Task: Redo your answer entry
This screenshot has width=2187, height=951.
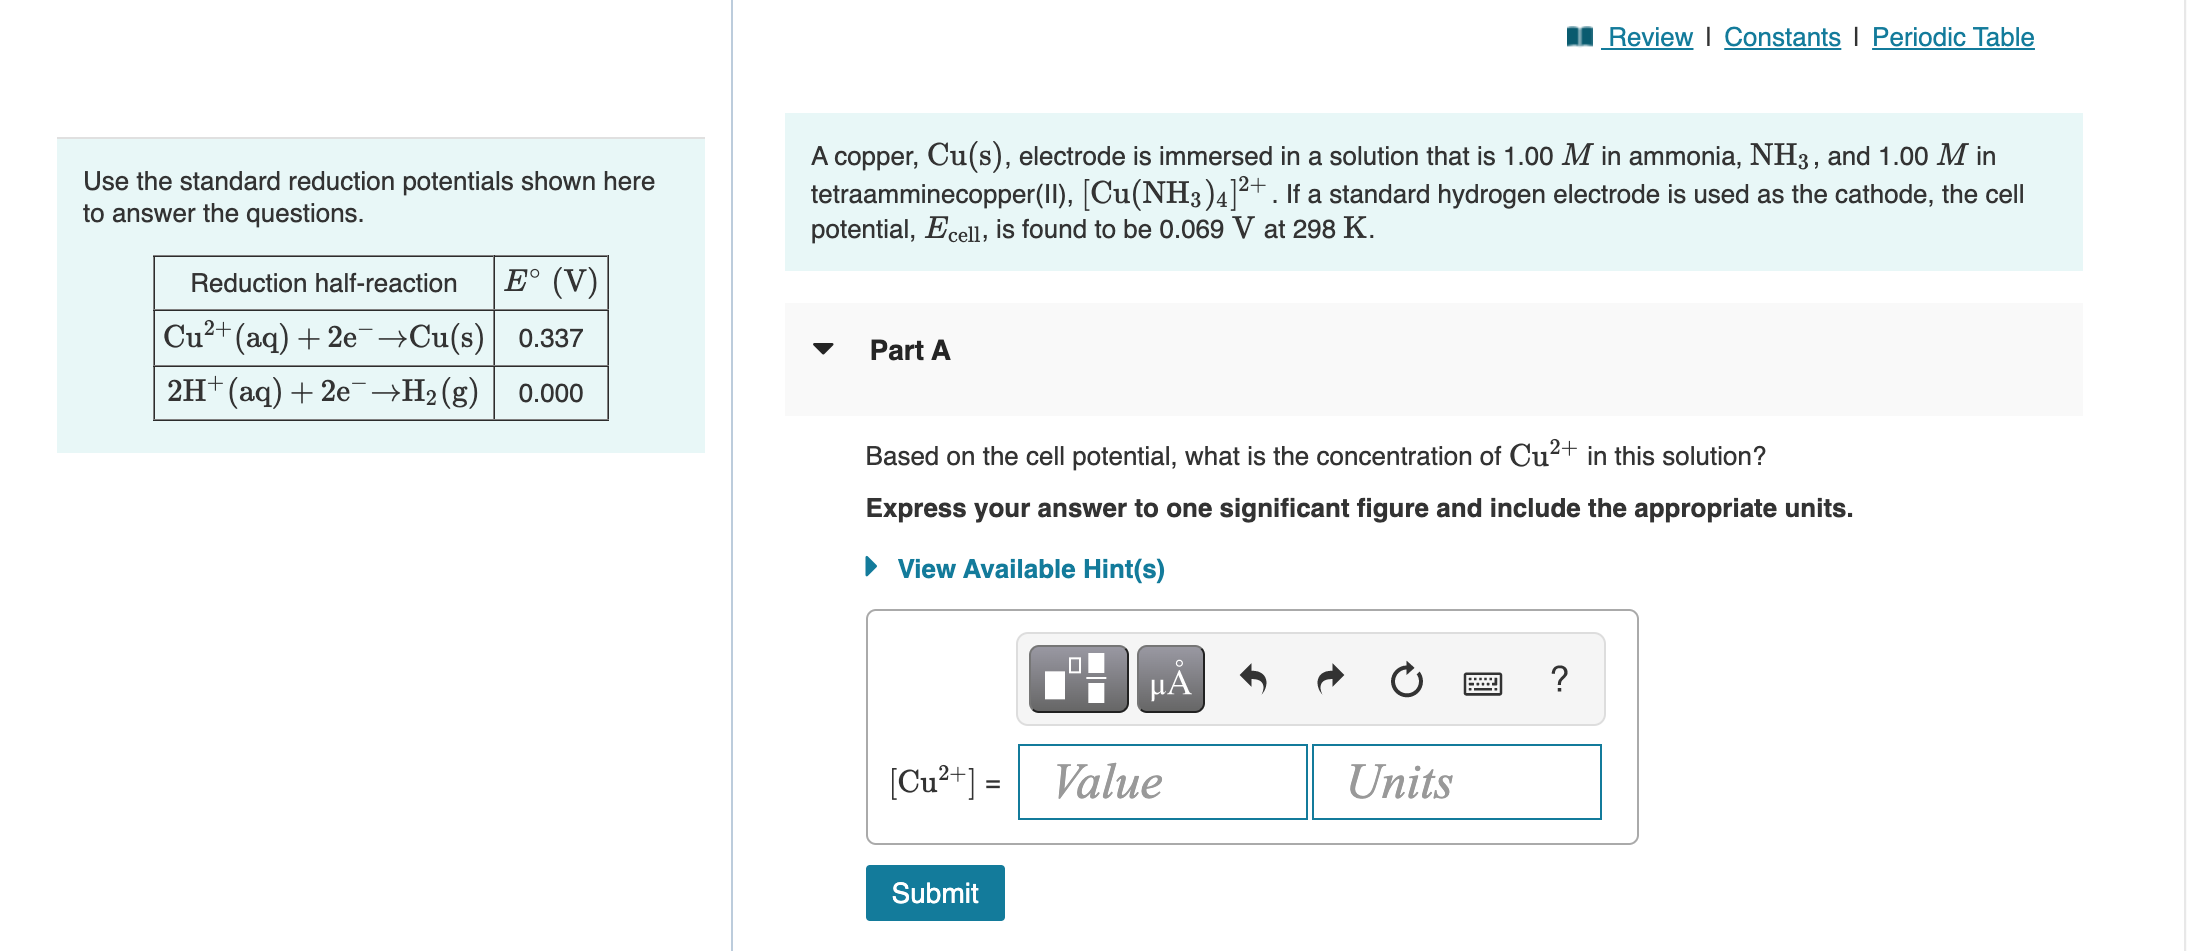Action: pyautogui.click(x=1330, y=678)
